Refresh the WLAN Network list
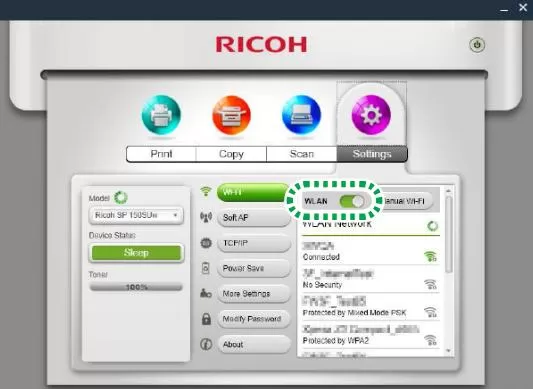This screenshot has width=533, height=389. (x=433, y=226)
